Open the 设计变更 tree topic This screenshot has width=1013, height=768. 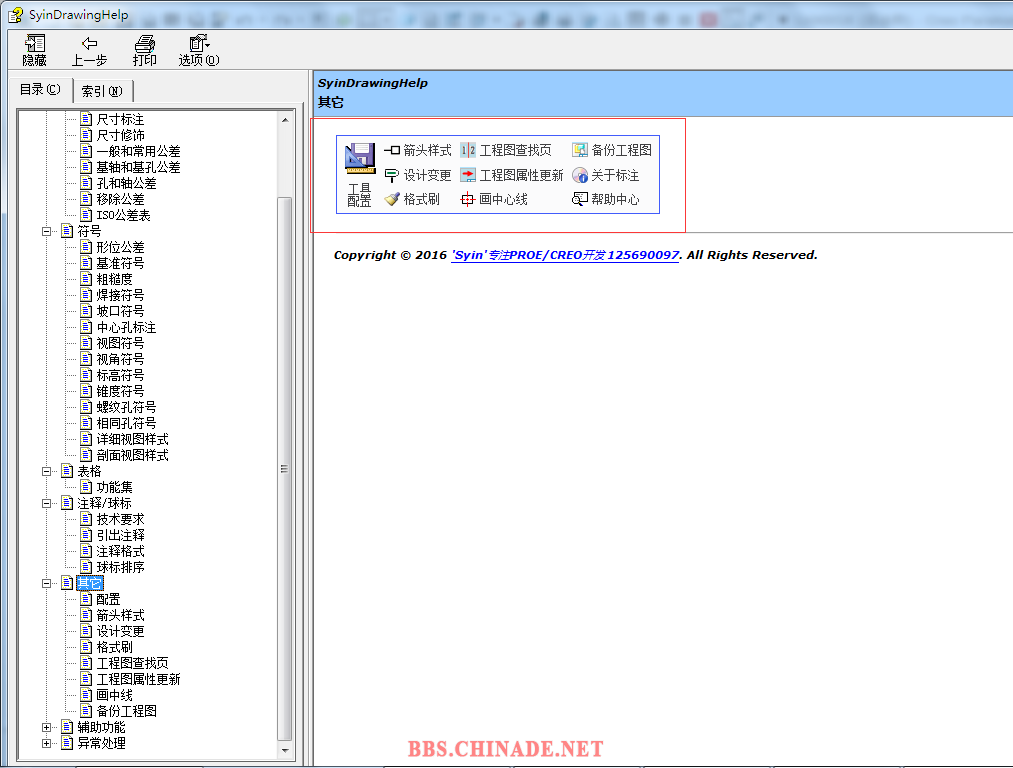click(x=120, y=631)
